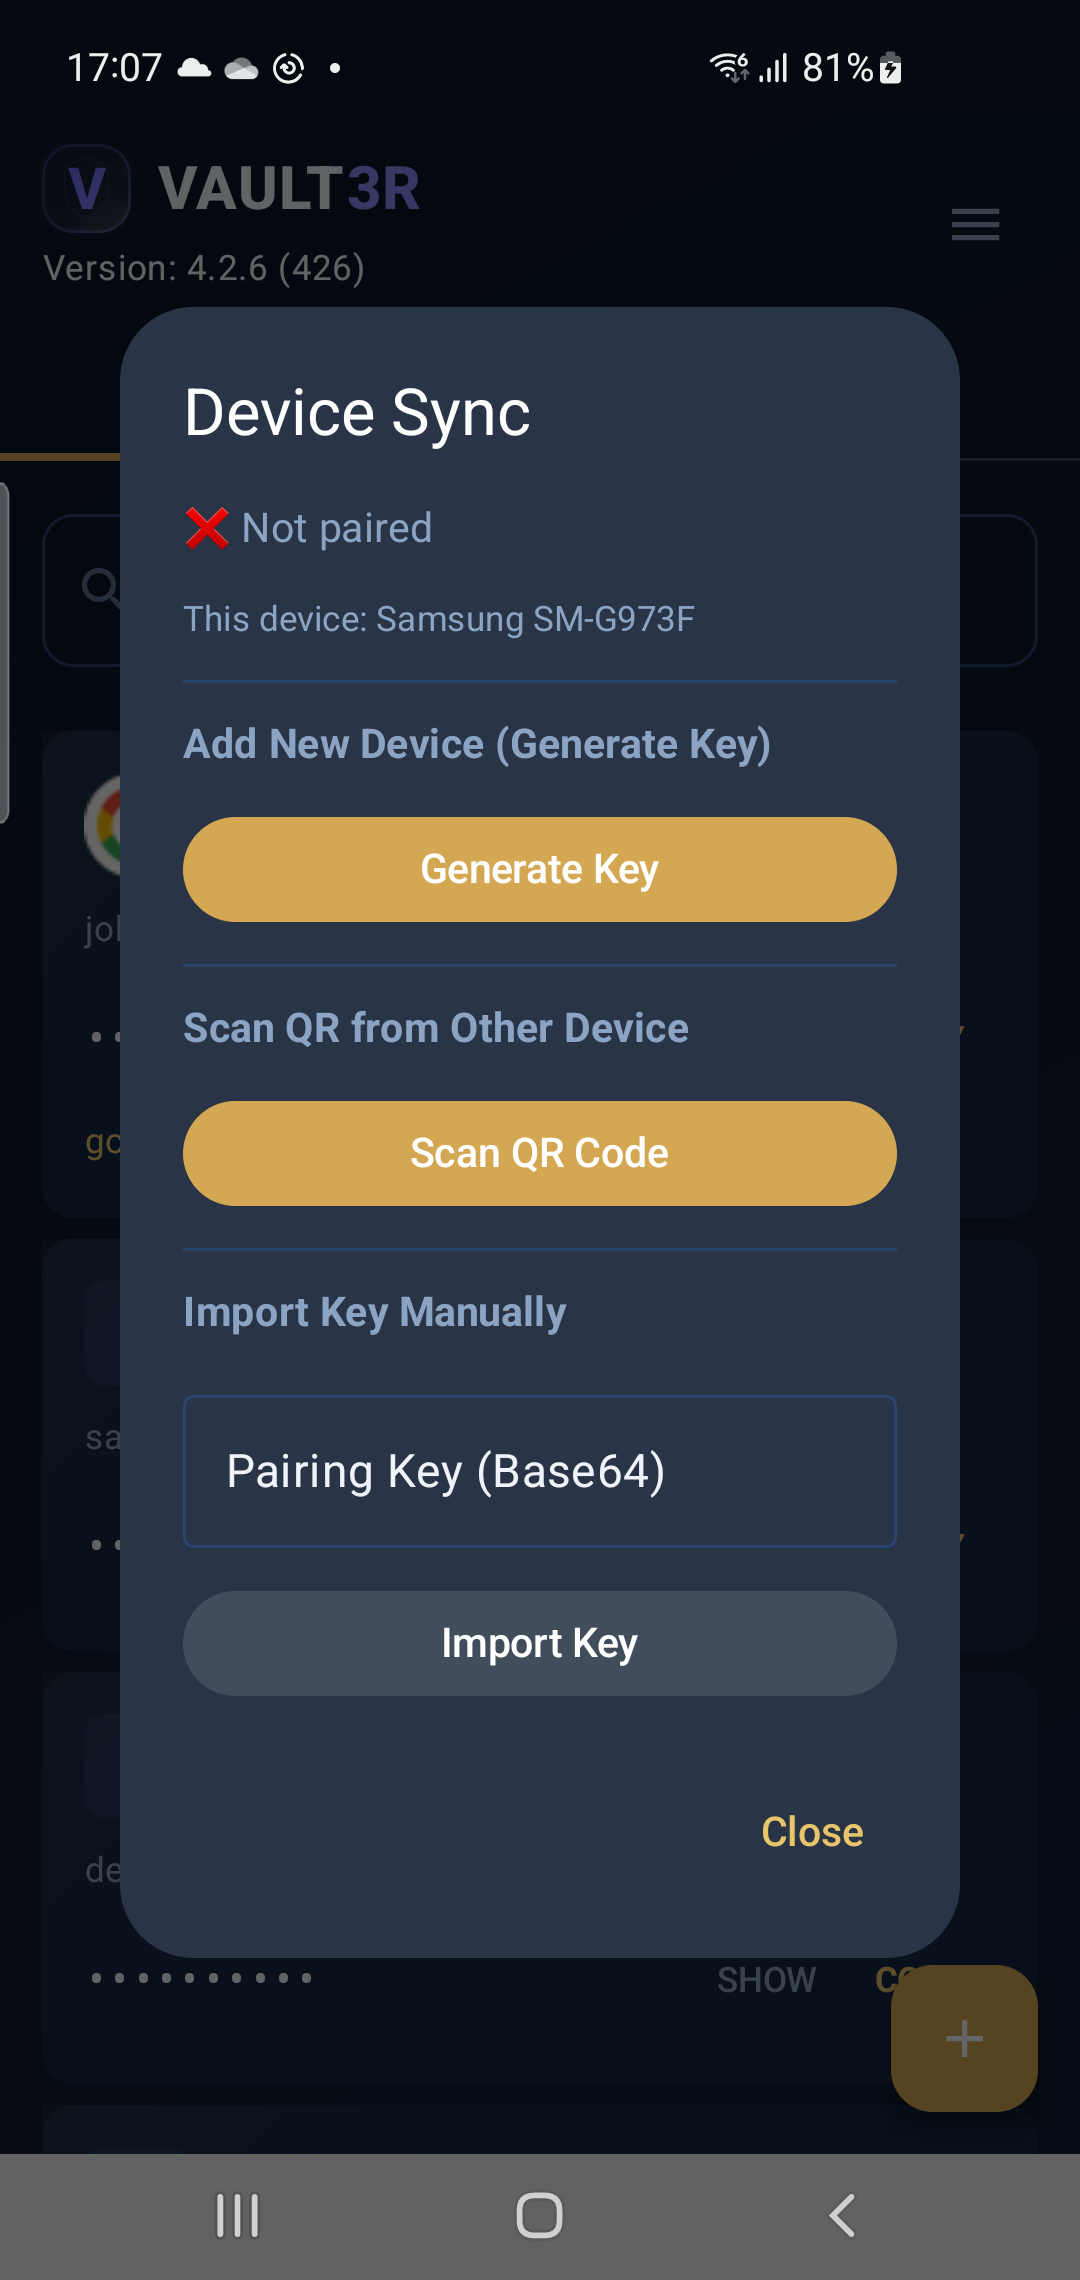Tap the Wi-Fi status icon

[728, 66]
